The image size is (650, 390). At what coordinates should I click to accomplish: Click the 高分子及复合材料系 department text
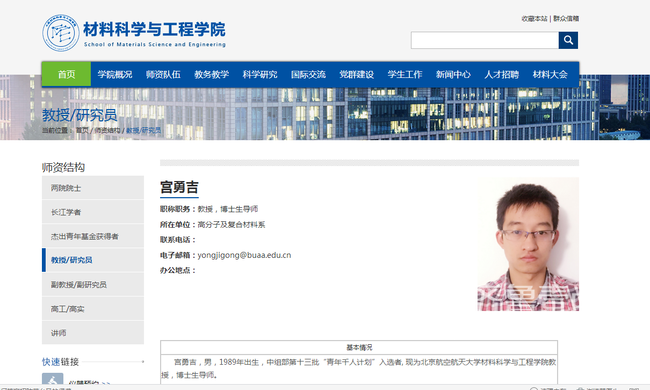tap(231, 225)
